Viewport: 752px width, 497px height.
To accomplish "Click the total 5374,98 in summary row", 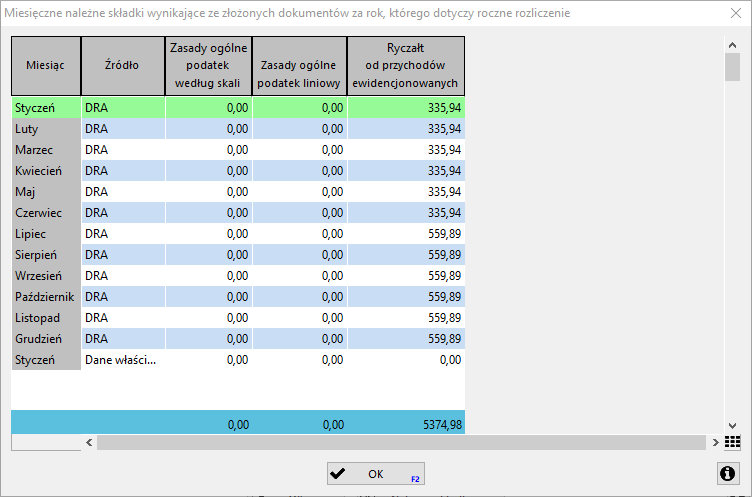I will (443, 425).
